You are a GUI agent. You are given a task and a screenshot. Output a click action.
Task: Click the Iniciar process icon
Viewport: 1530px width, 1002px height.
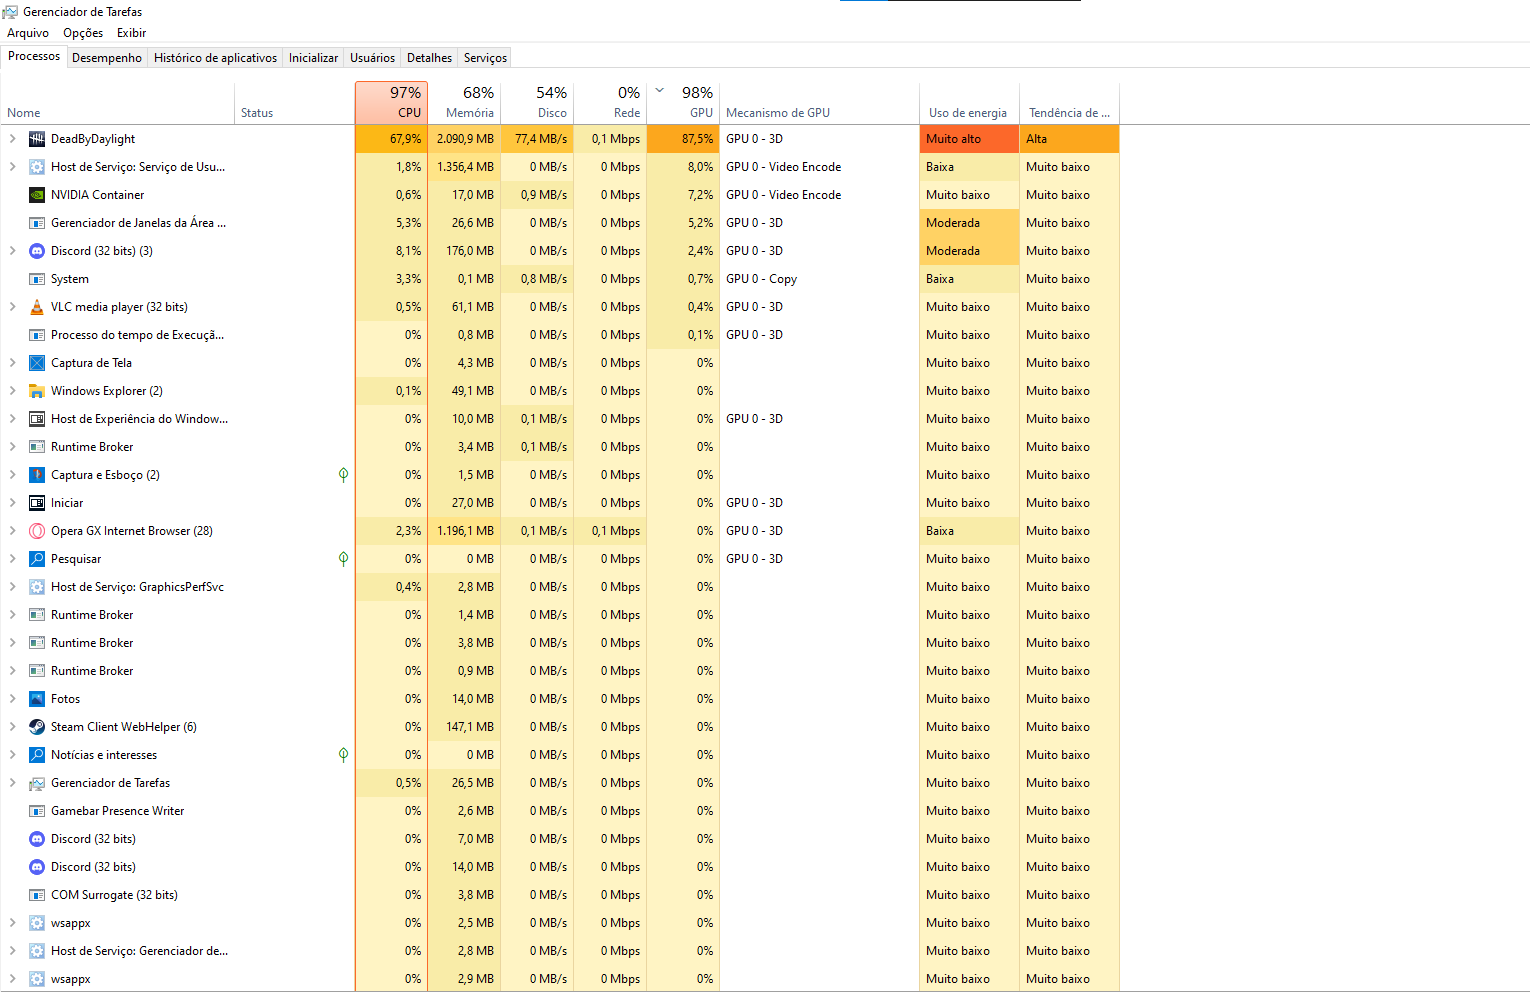(x=37, y=503)
